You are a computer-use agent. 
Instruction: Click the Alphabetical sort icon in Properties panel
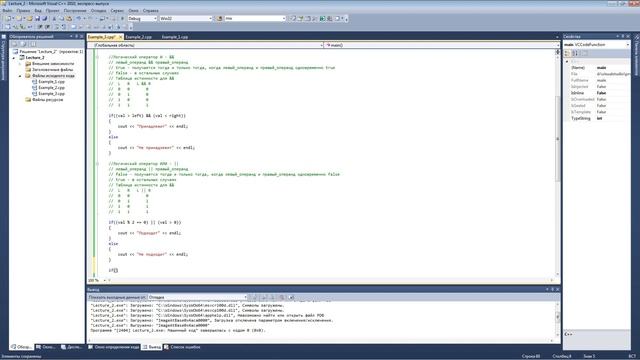point(575,53)
